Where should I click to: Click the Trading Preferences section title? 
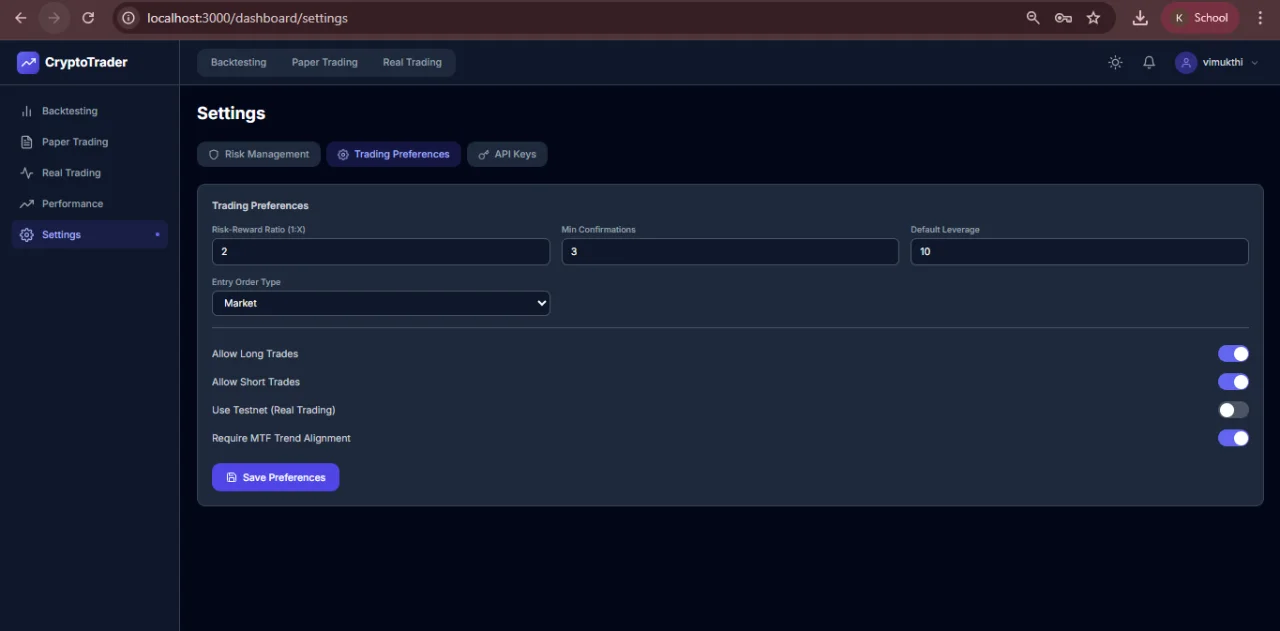point(260,206)
